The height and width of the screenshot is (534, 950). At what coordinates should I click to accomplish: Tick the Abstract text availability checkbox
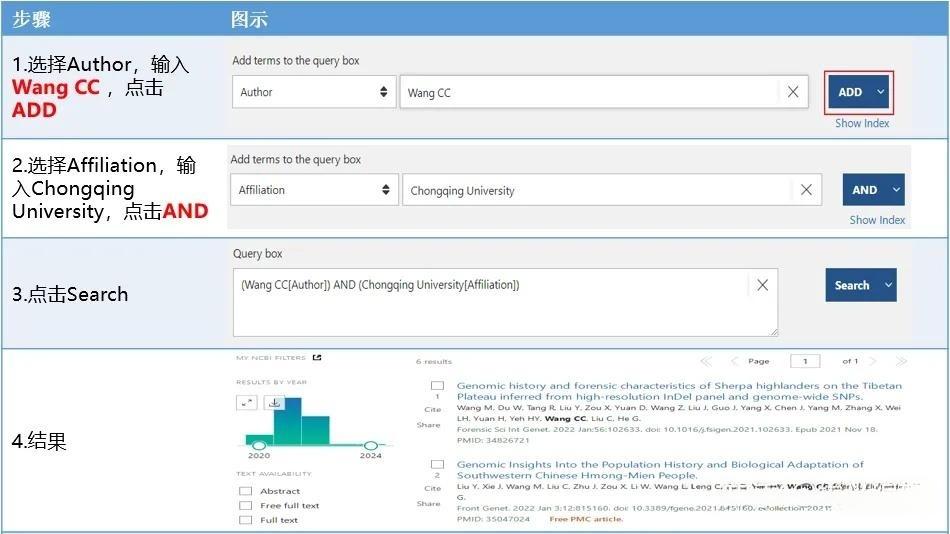coord(245,491)
